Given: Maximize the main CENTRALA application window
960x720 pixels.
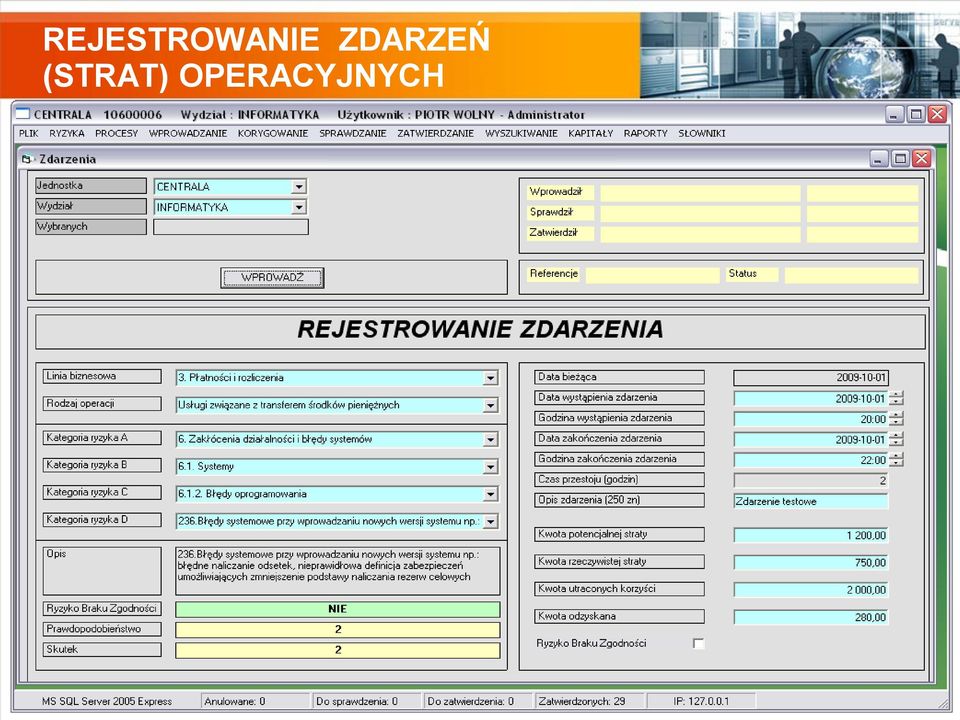Looking at the screenshot, I should 916,114.
